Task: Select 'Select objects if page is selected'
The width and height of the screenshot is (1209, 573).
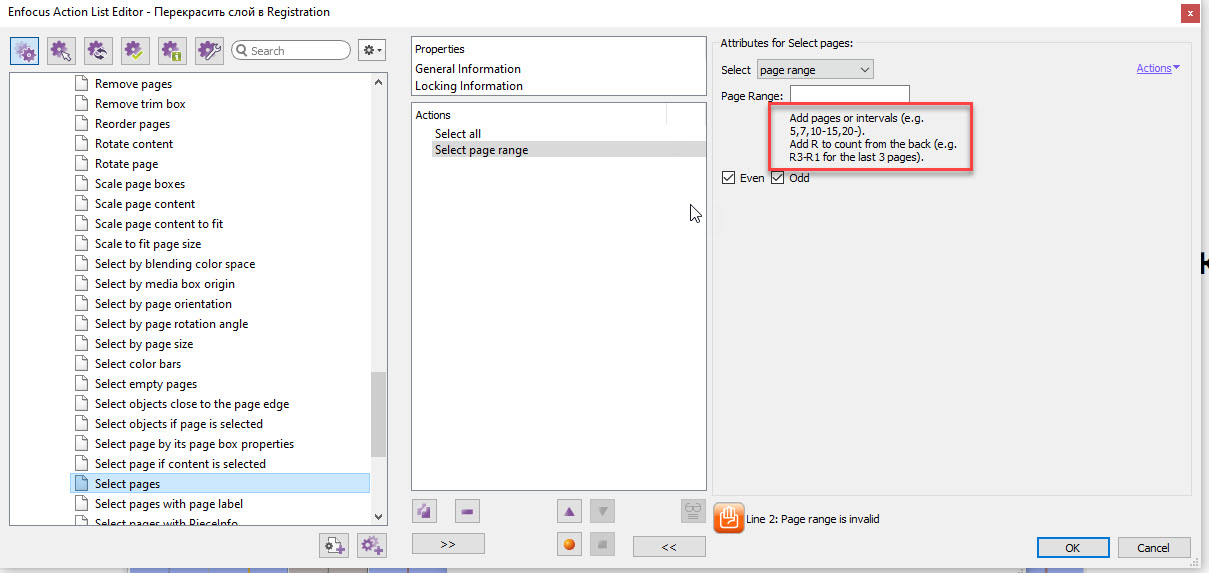Action: point(179,424)
